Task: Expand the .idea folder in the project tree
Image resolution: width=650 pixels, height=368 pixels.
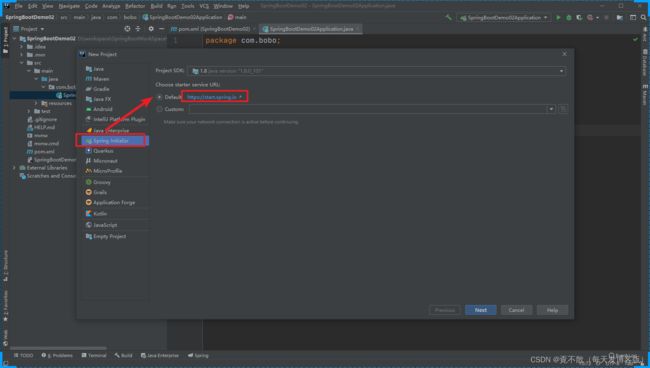Action: click(22, 47)
